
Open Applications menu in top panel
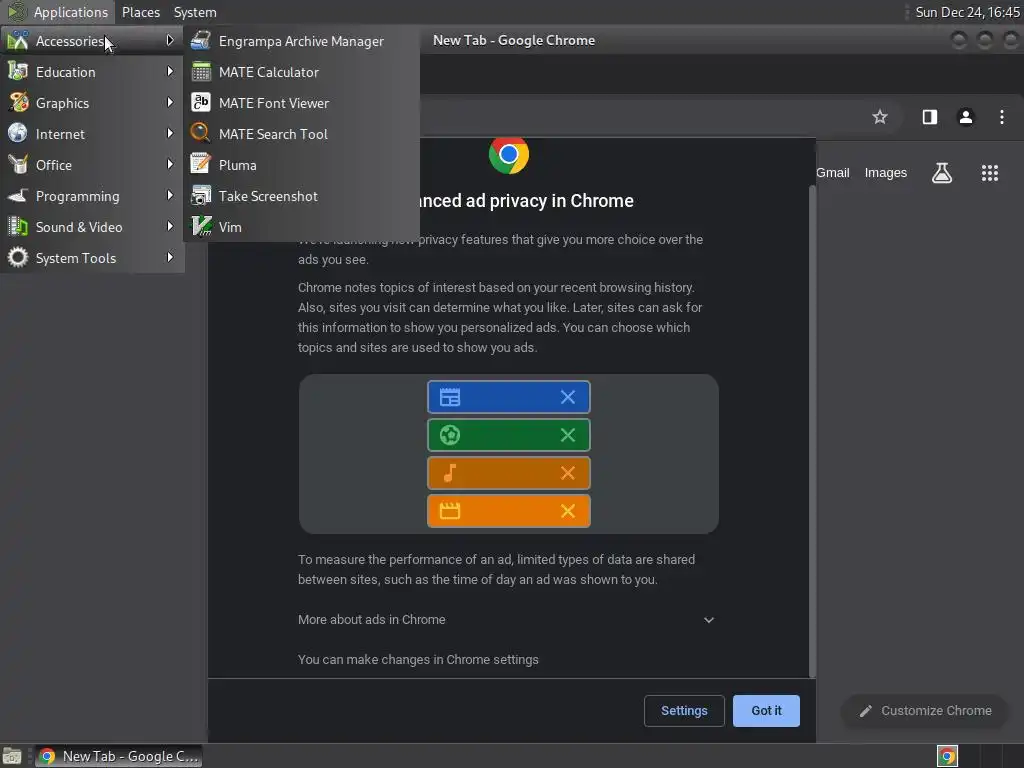[x=58, y=12]
